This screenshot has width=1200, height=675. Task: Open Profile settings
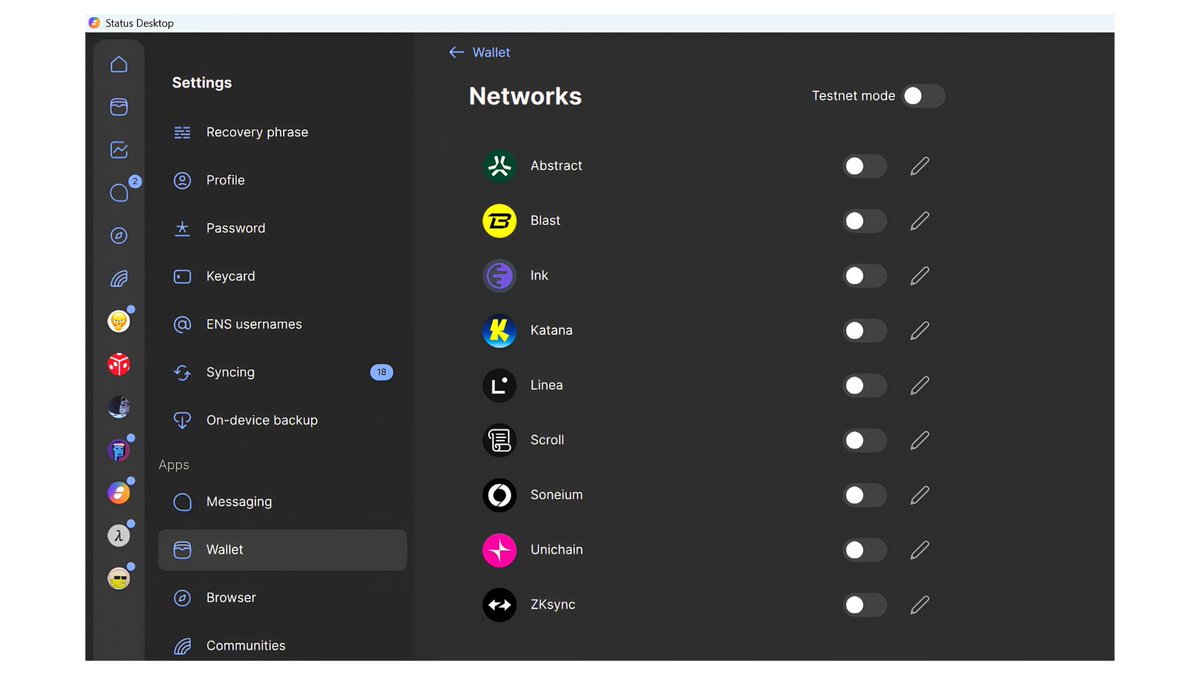pyautogui.click(x=283, y=180)
